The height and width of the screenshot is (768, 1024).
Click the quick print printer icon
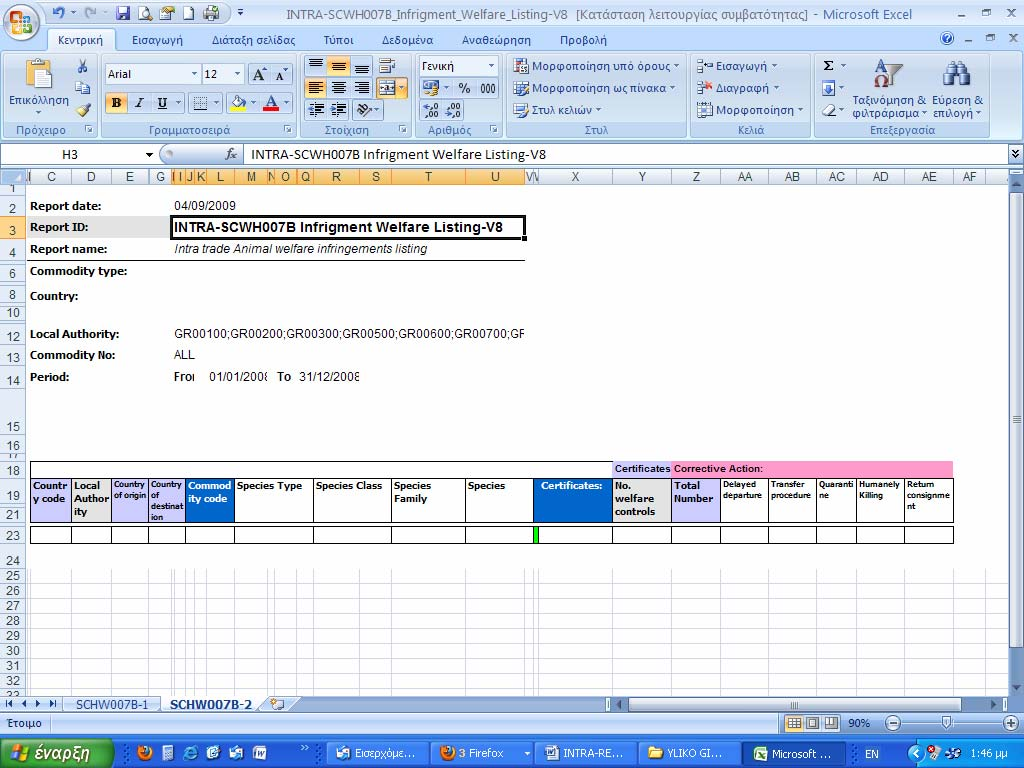coord(211,12)
